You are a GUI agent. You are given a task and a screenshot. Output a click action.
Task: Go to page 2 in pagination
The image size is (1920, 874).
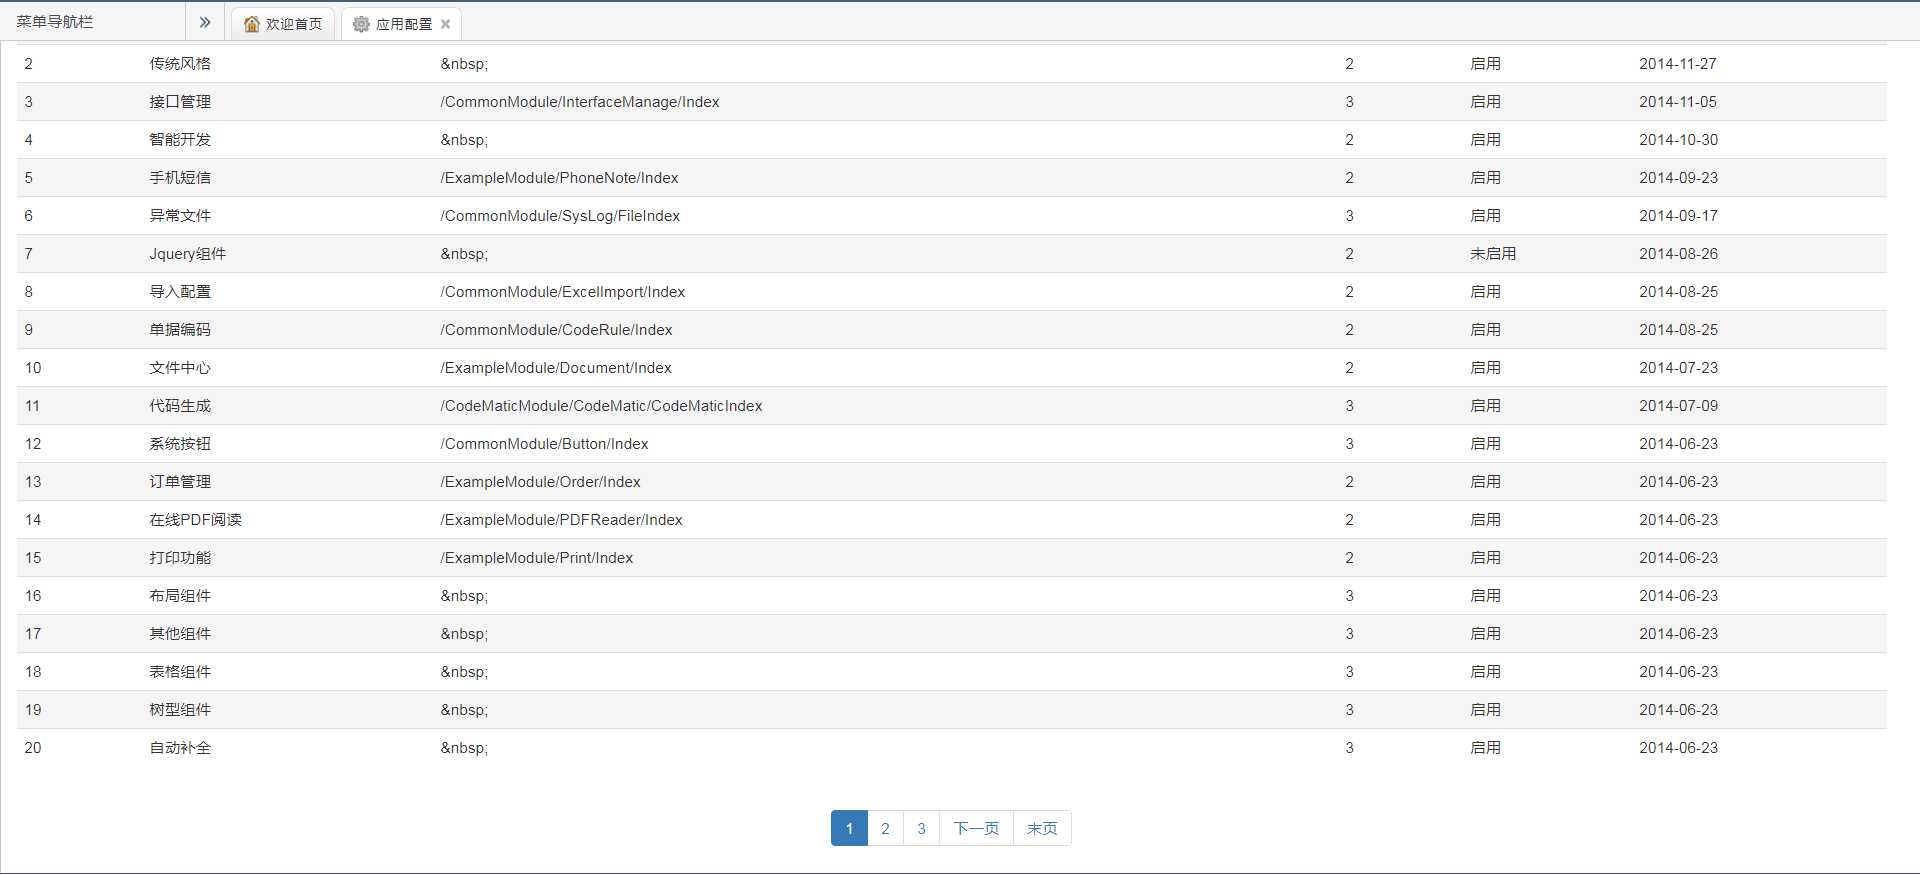pyautogui.click(x=885, y=828)
